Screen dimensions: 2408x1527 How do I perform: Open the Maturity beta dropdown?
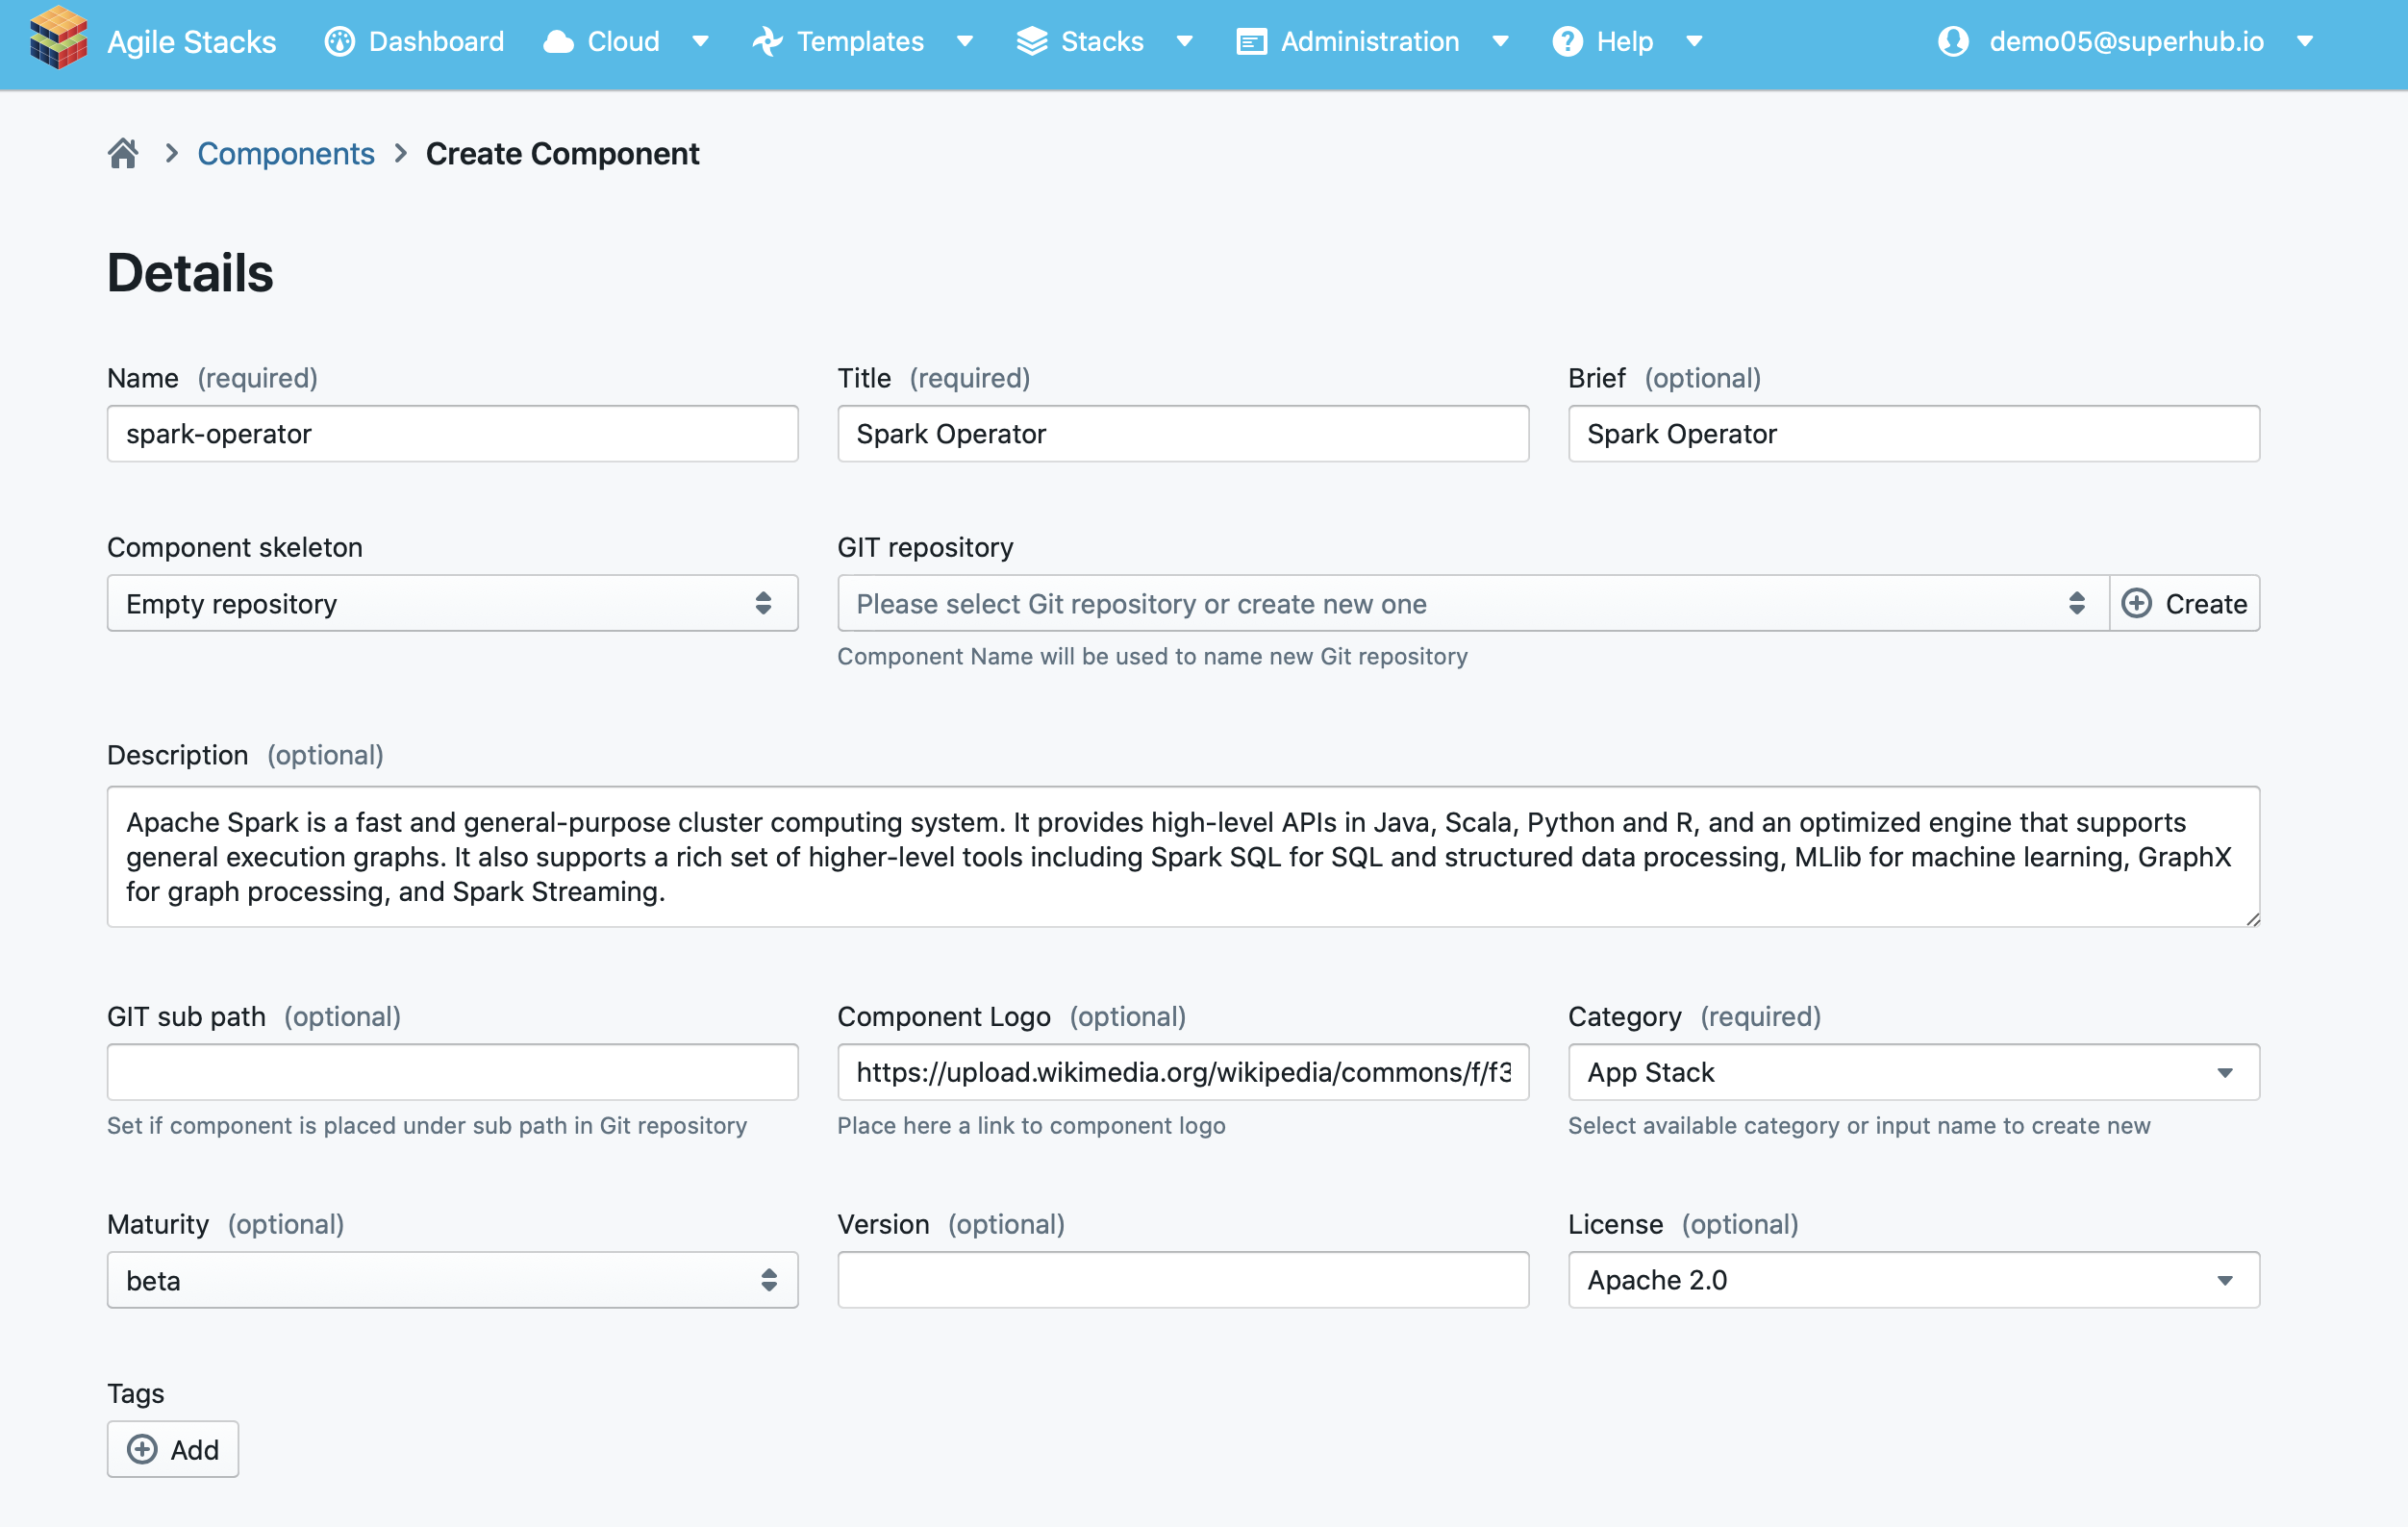coord(452,1280)
